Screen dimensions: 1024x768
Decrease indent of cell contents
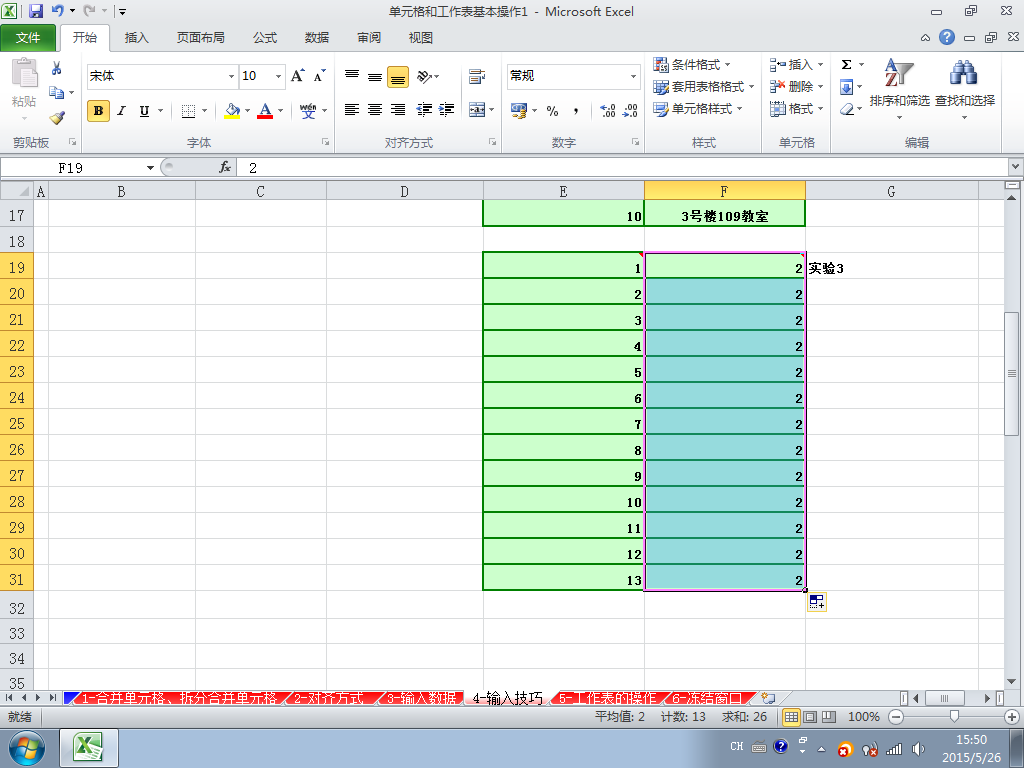pos(424,110)
